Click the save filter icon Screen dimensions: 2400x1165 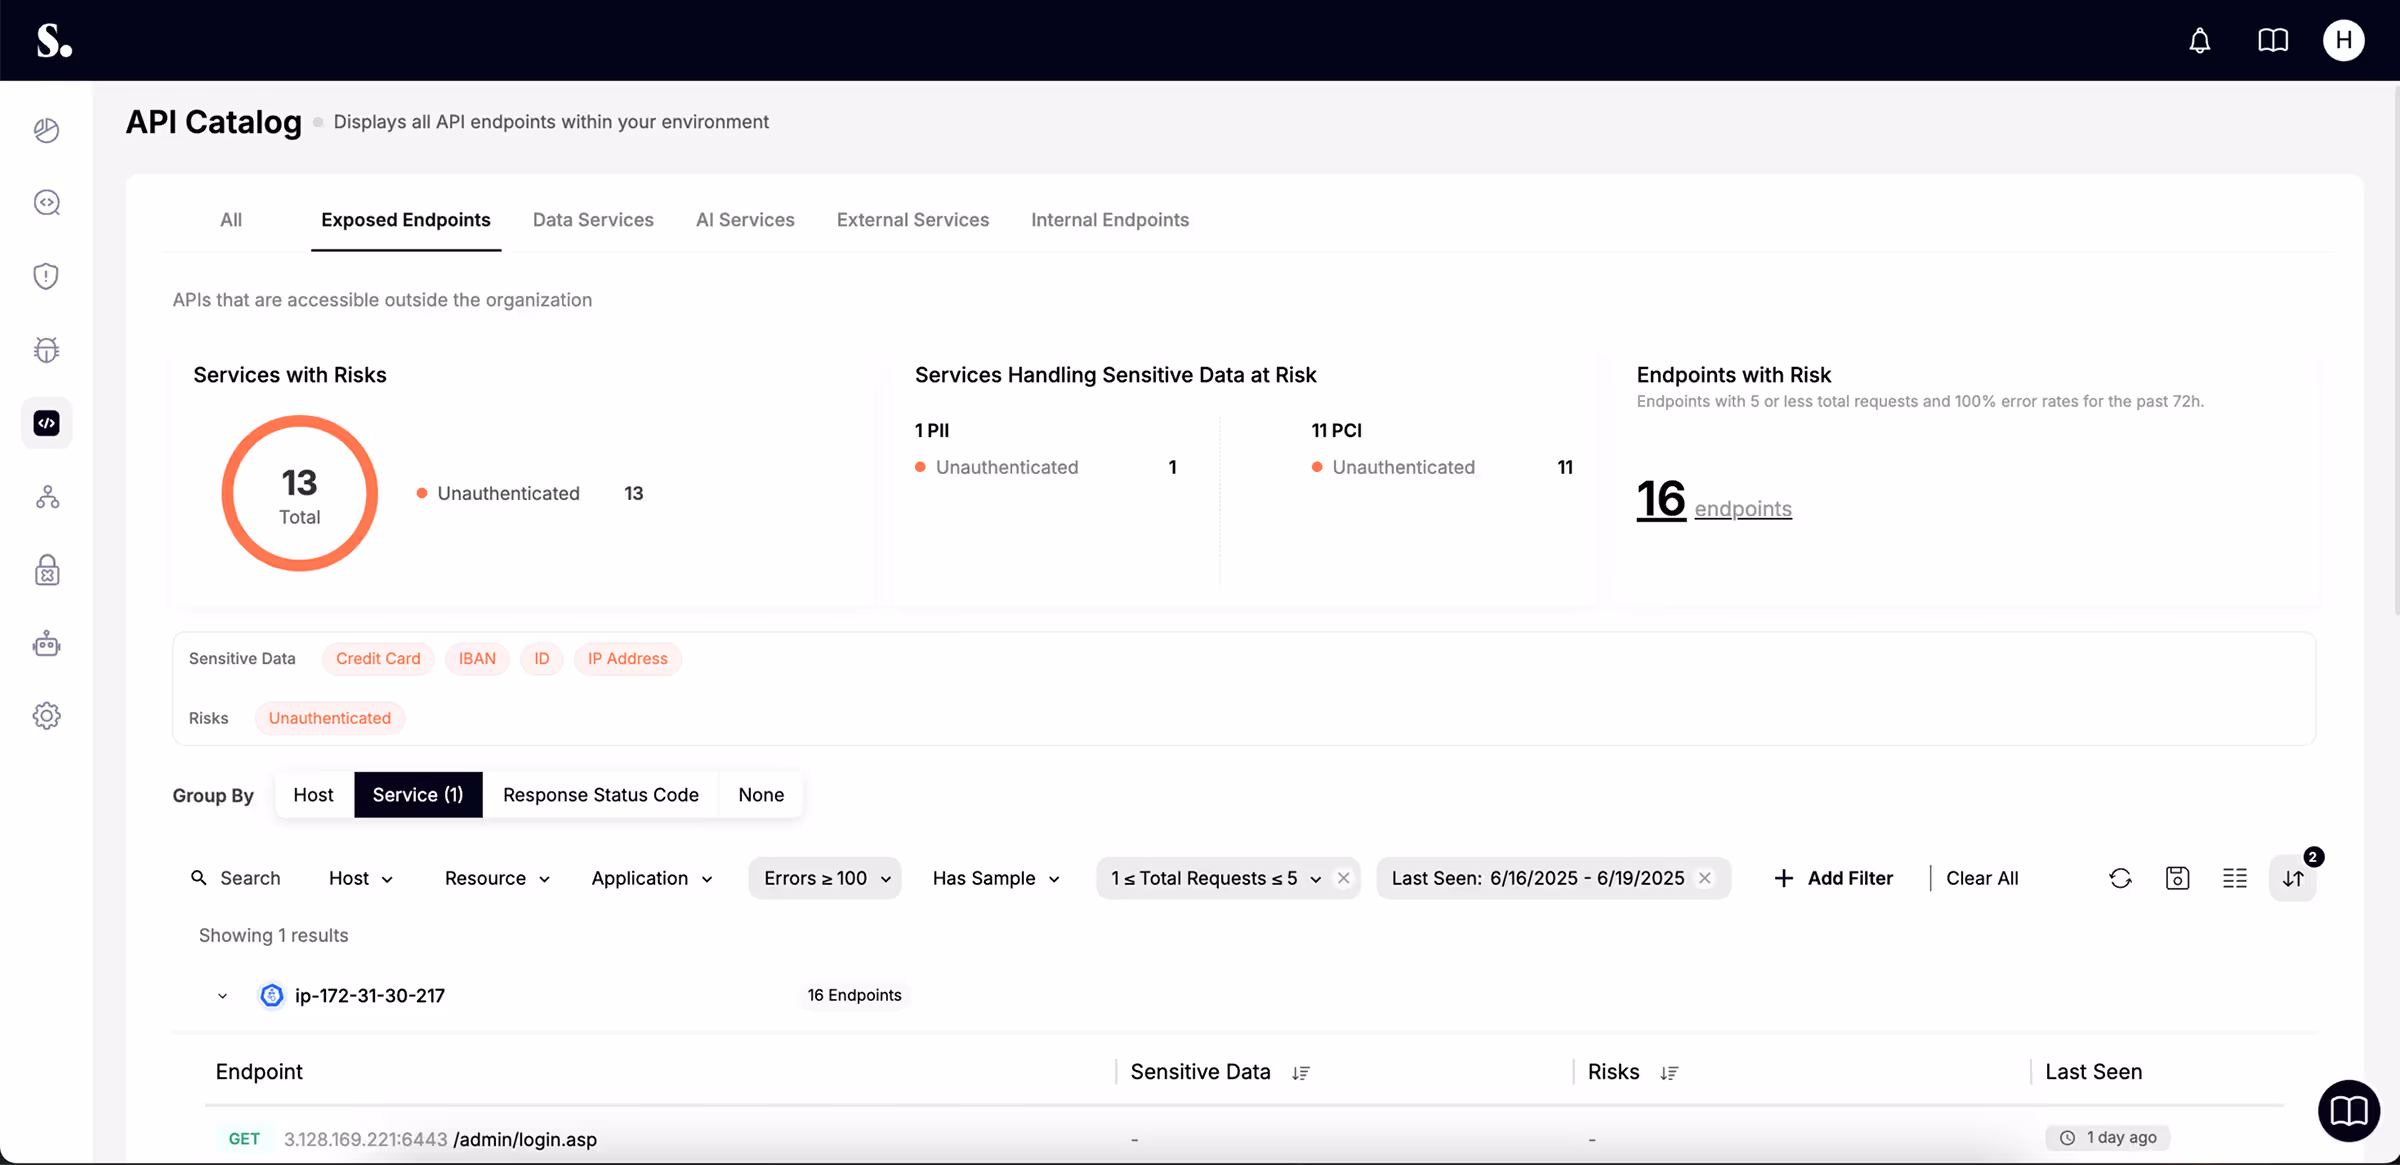[2177, 878]
